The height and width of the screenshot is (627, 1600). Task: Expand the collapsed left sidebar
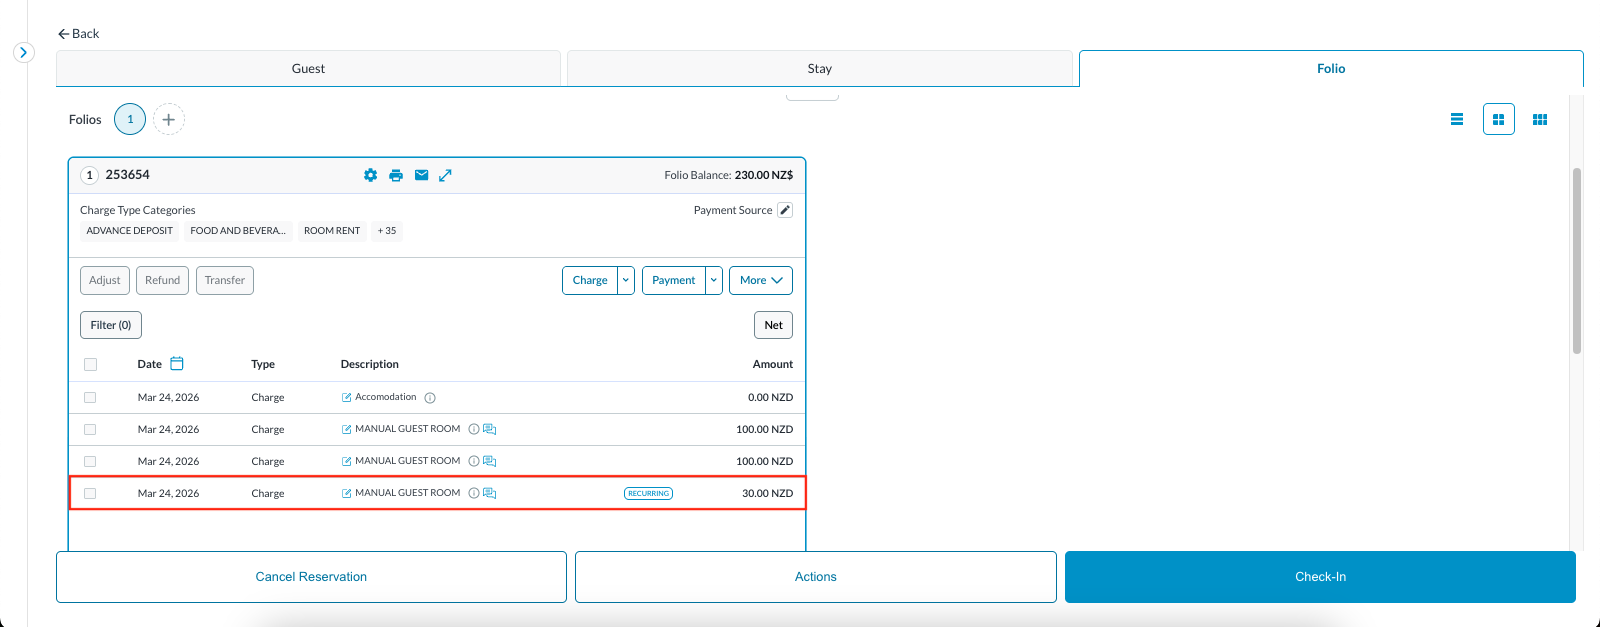(24, 52)
